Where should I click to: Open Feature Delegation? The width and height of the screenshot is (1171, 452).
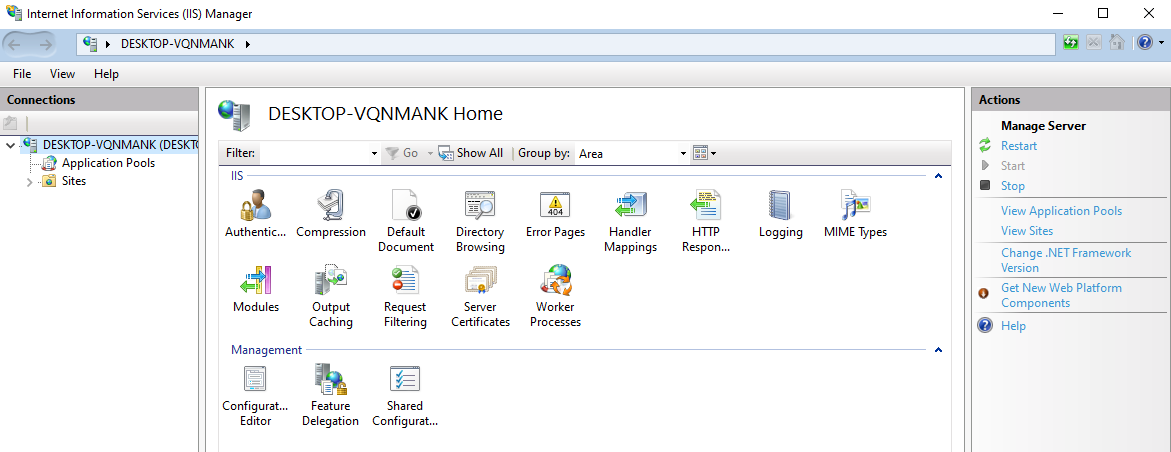(x=331, y=394)
